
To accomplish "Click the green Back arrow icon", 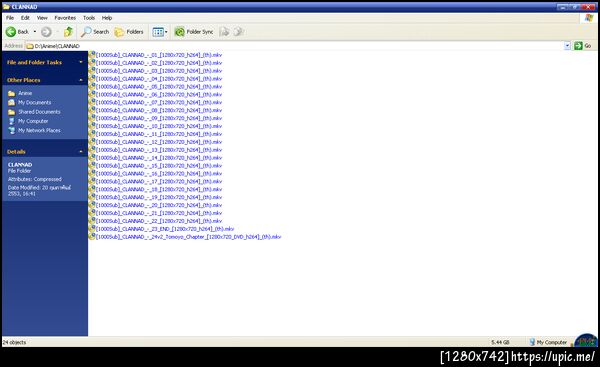I will point(11,32).
